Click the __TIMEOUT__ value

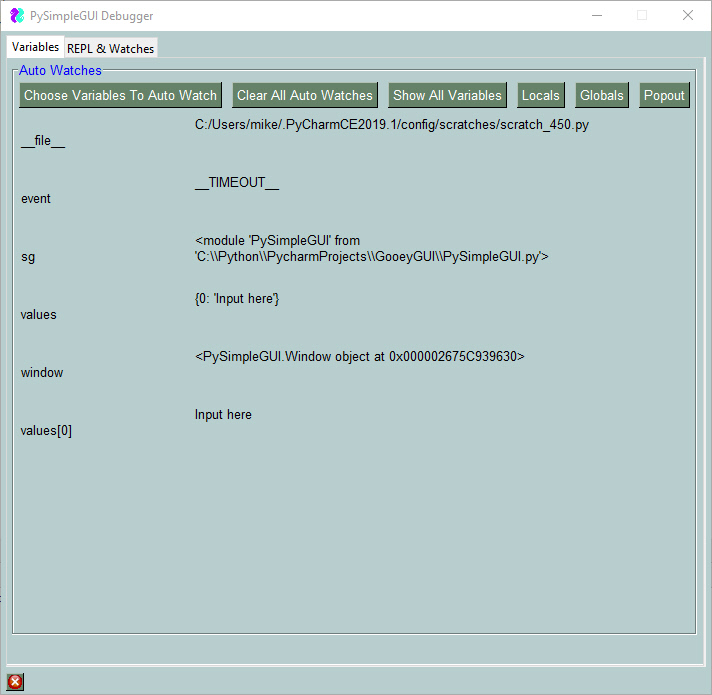click(x=237, y=182)
